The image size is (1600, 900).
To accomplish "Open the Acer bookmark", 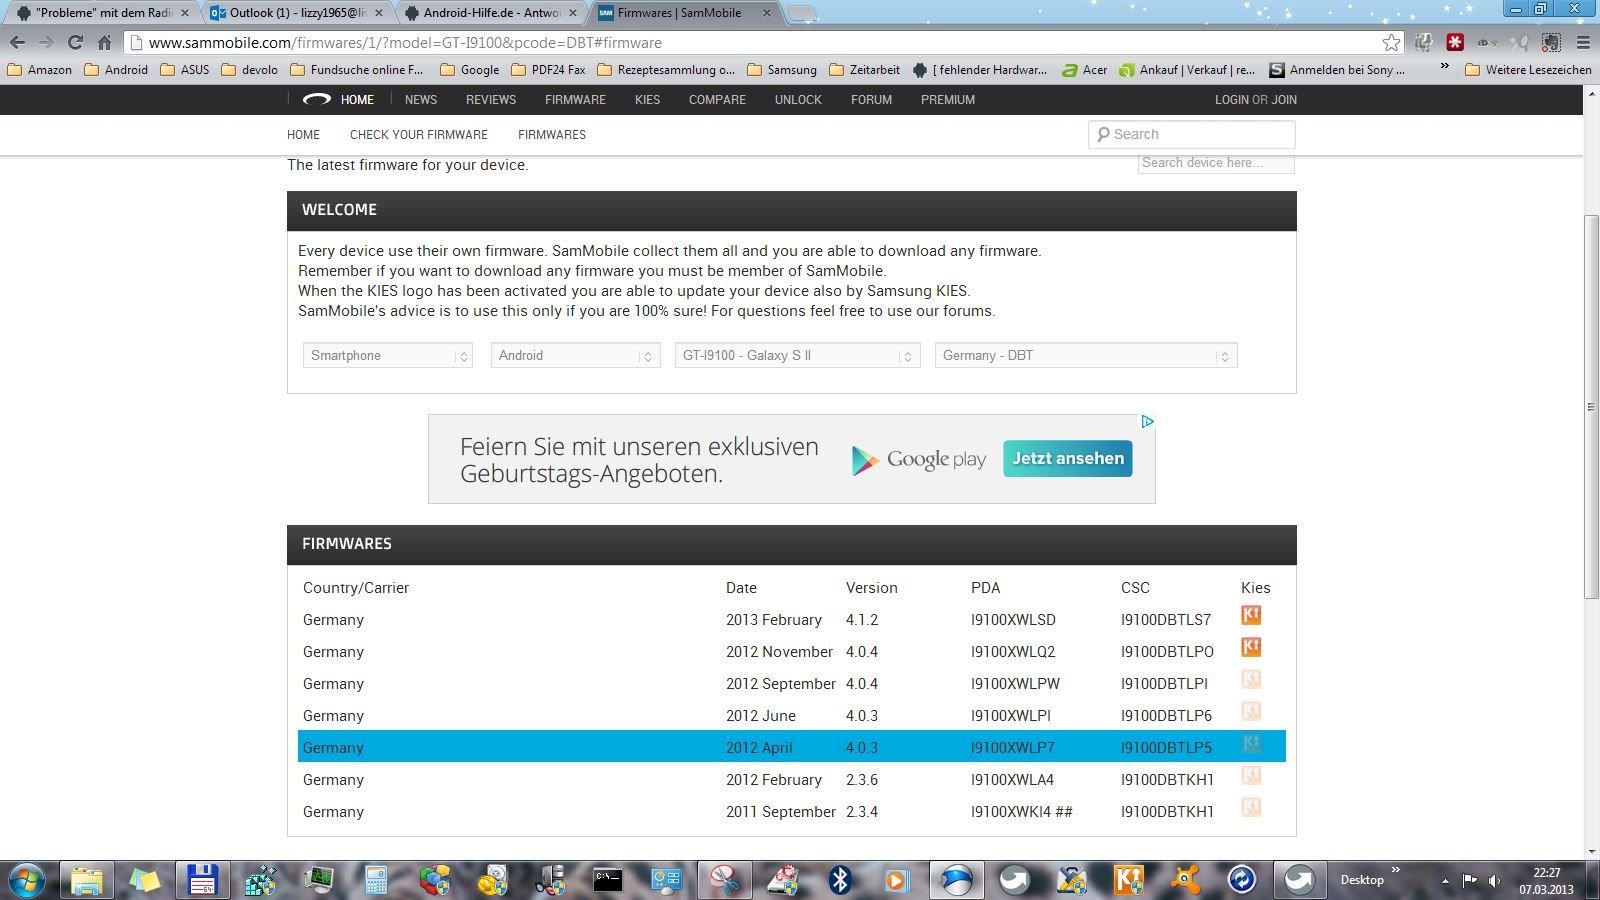I will tap(1085, 70).
